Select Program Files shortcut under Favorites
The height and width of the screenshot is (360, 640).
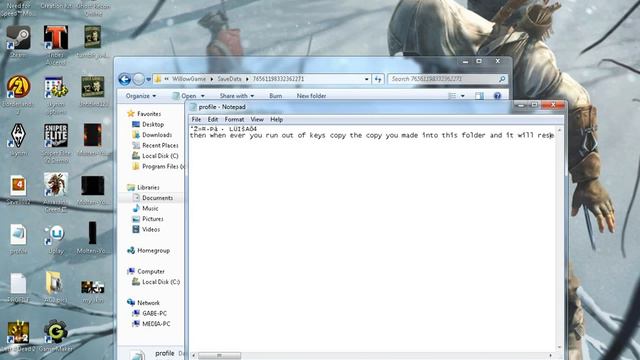(x=158, y=167)
